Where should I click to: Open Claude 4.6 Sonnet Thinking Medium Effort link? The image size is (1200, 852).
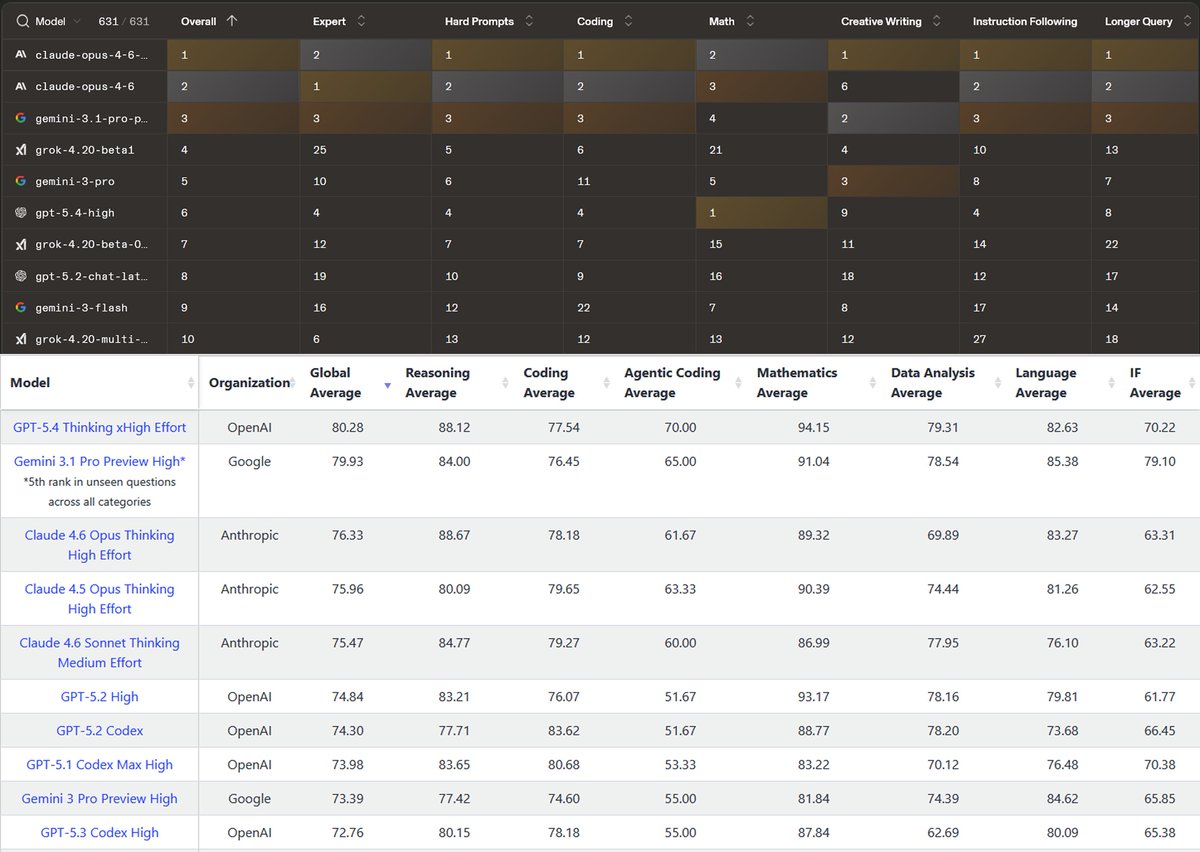100,653
